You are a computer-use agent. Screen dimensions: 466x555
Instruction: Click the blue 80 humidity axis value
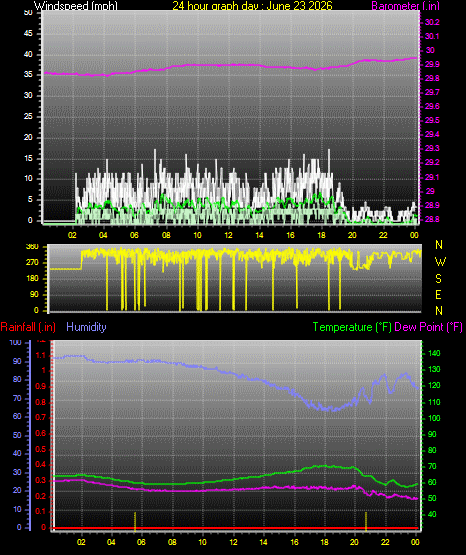click(x=17, y=379)
